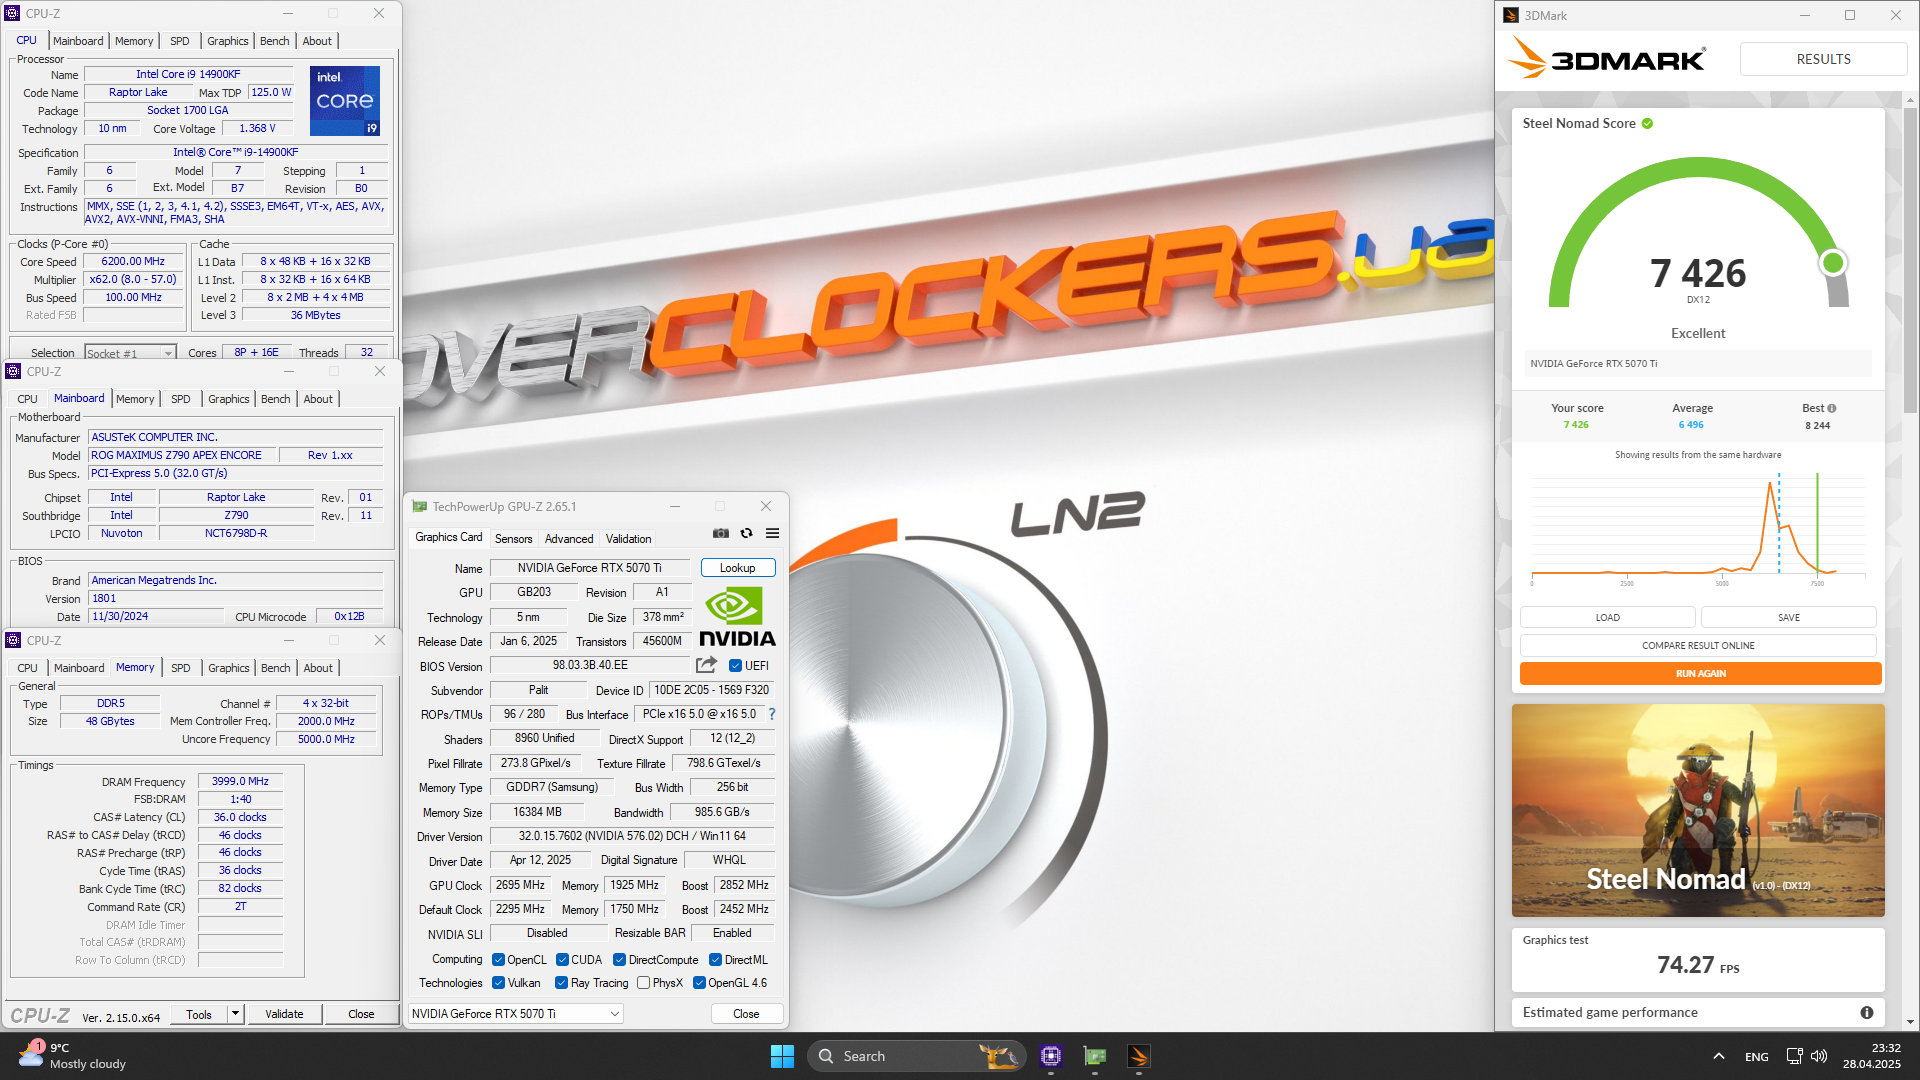Click the CPU-Z taskbar icon

coord(1050,1056)
